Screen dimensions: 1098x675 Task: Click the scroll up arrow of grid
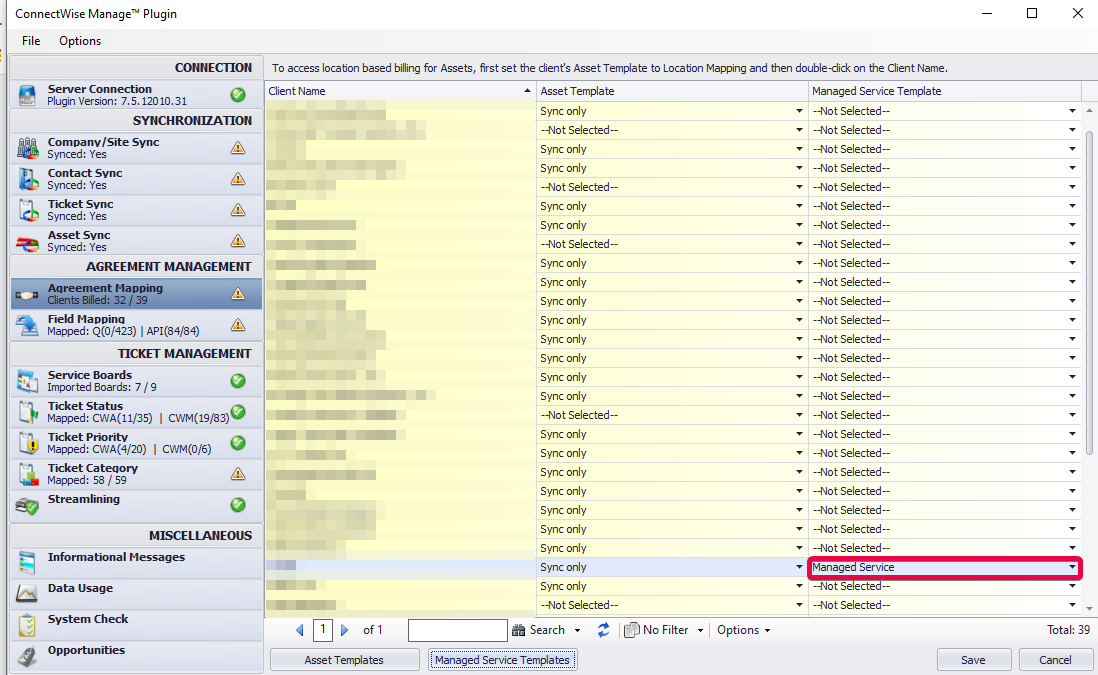(1089, 111)
